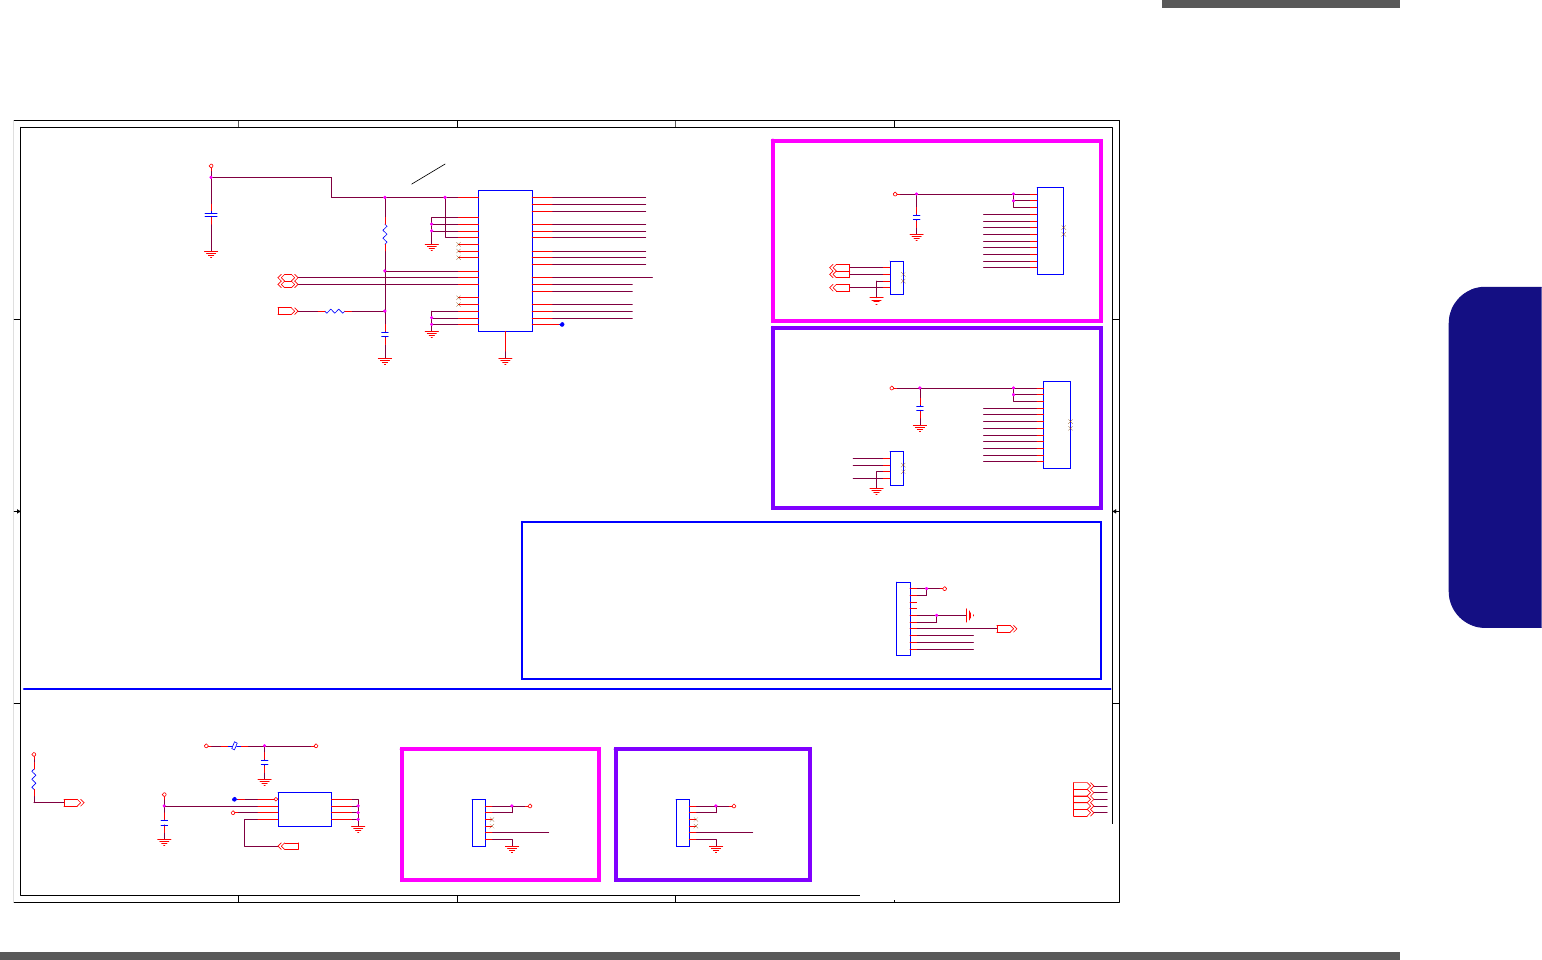Select the ferrite bead symbol on bottom power rail

tap(233, 745)
